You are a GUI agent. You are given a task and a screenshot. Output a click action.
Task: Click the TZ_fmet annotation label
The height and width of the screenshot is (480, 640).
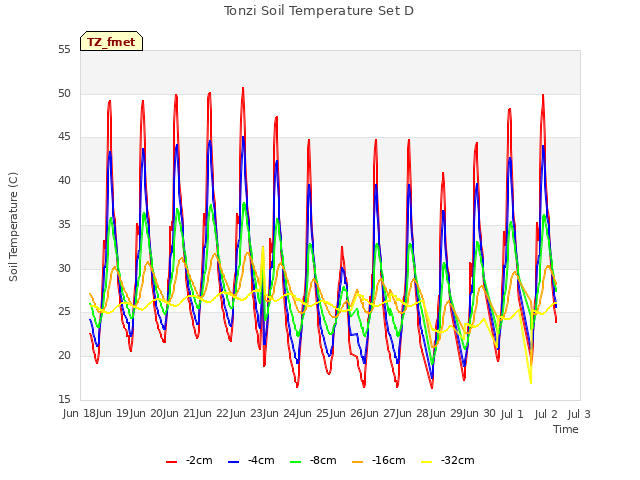point(111,42)
